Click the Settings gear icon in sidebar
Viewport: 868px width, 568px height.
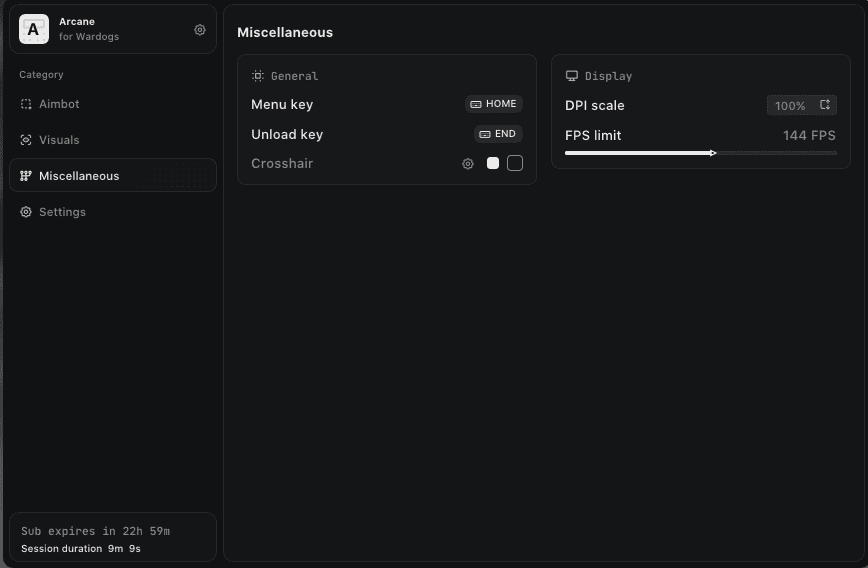26,212
